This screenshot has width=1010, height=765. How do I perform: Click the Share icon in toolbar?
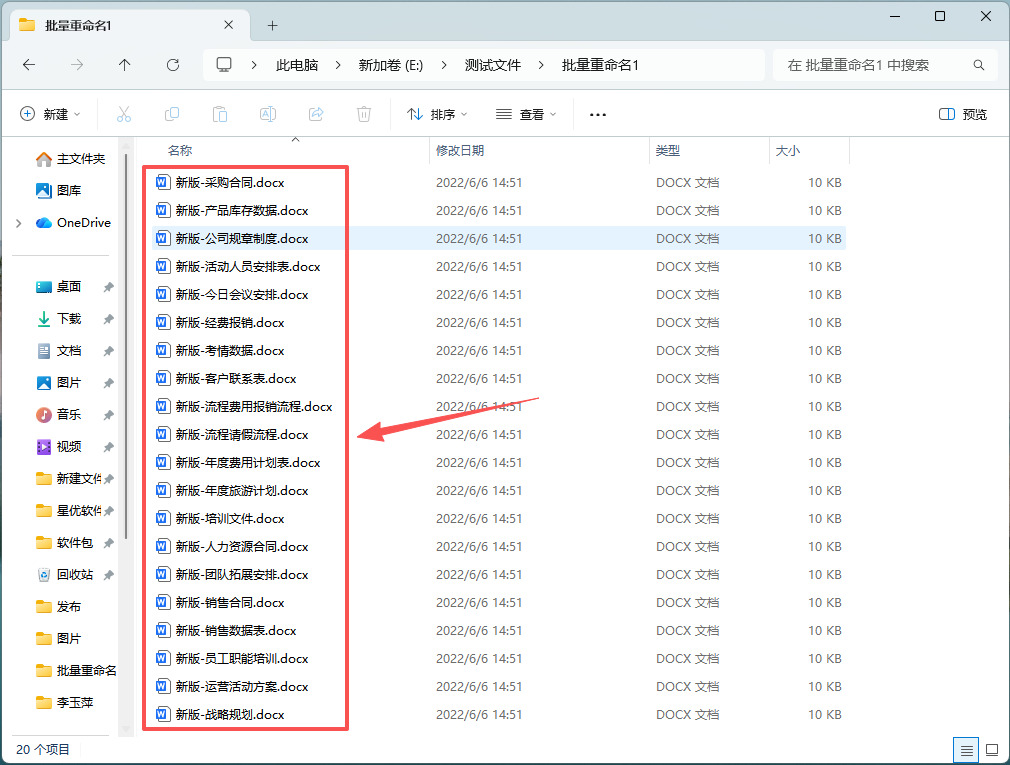tap(316, 115)
